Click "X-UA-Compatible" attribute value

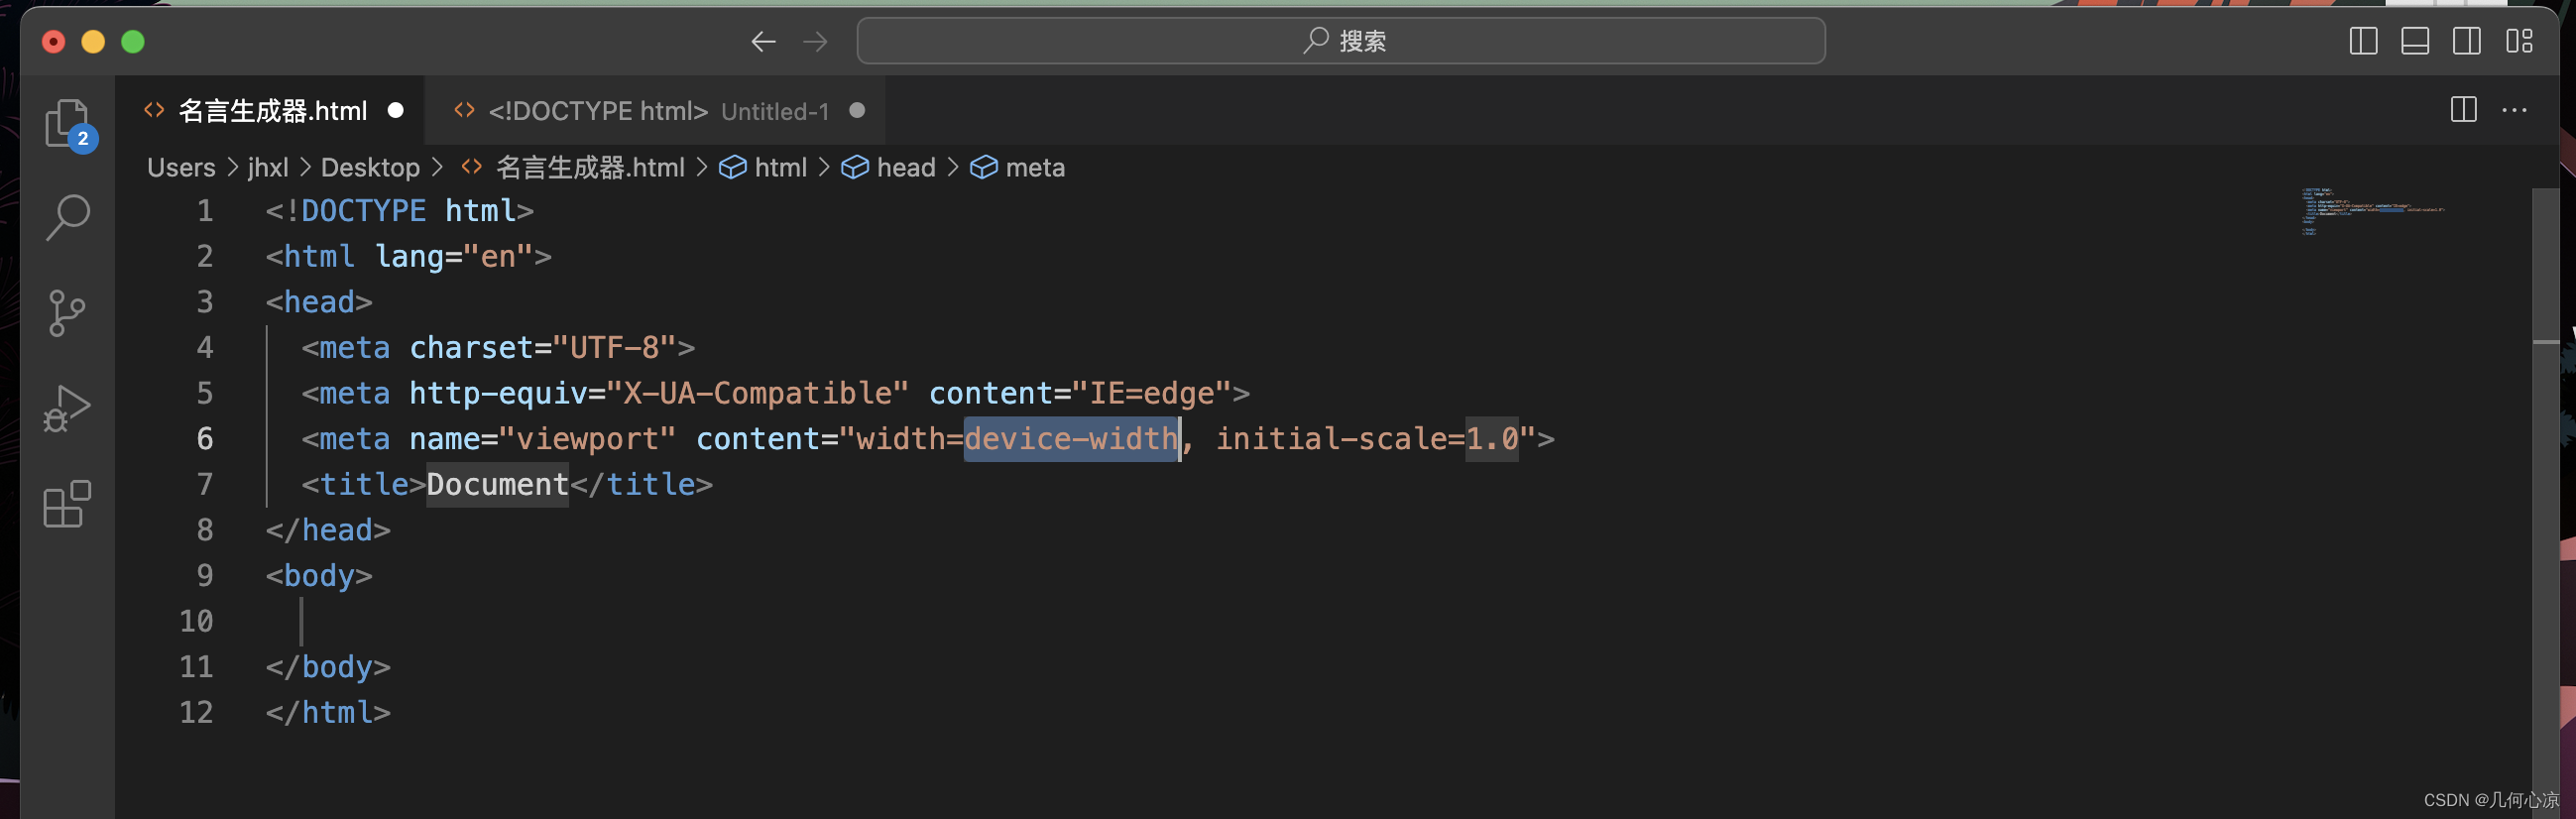758,393
